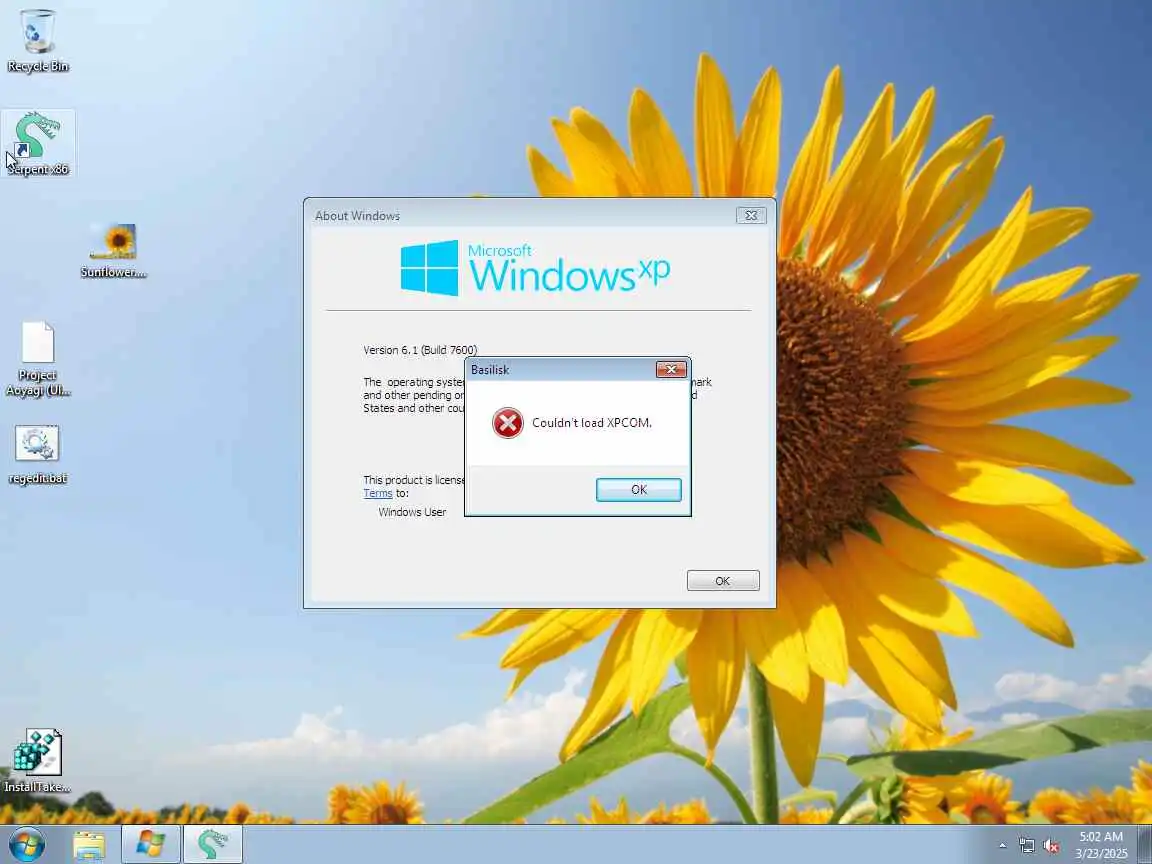1152x864 pixels.
Task: Switch to the About Windows taskbar button
Action: (x=151, y=845)
